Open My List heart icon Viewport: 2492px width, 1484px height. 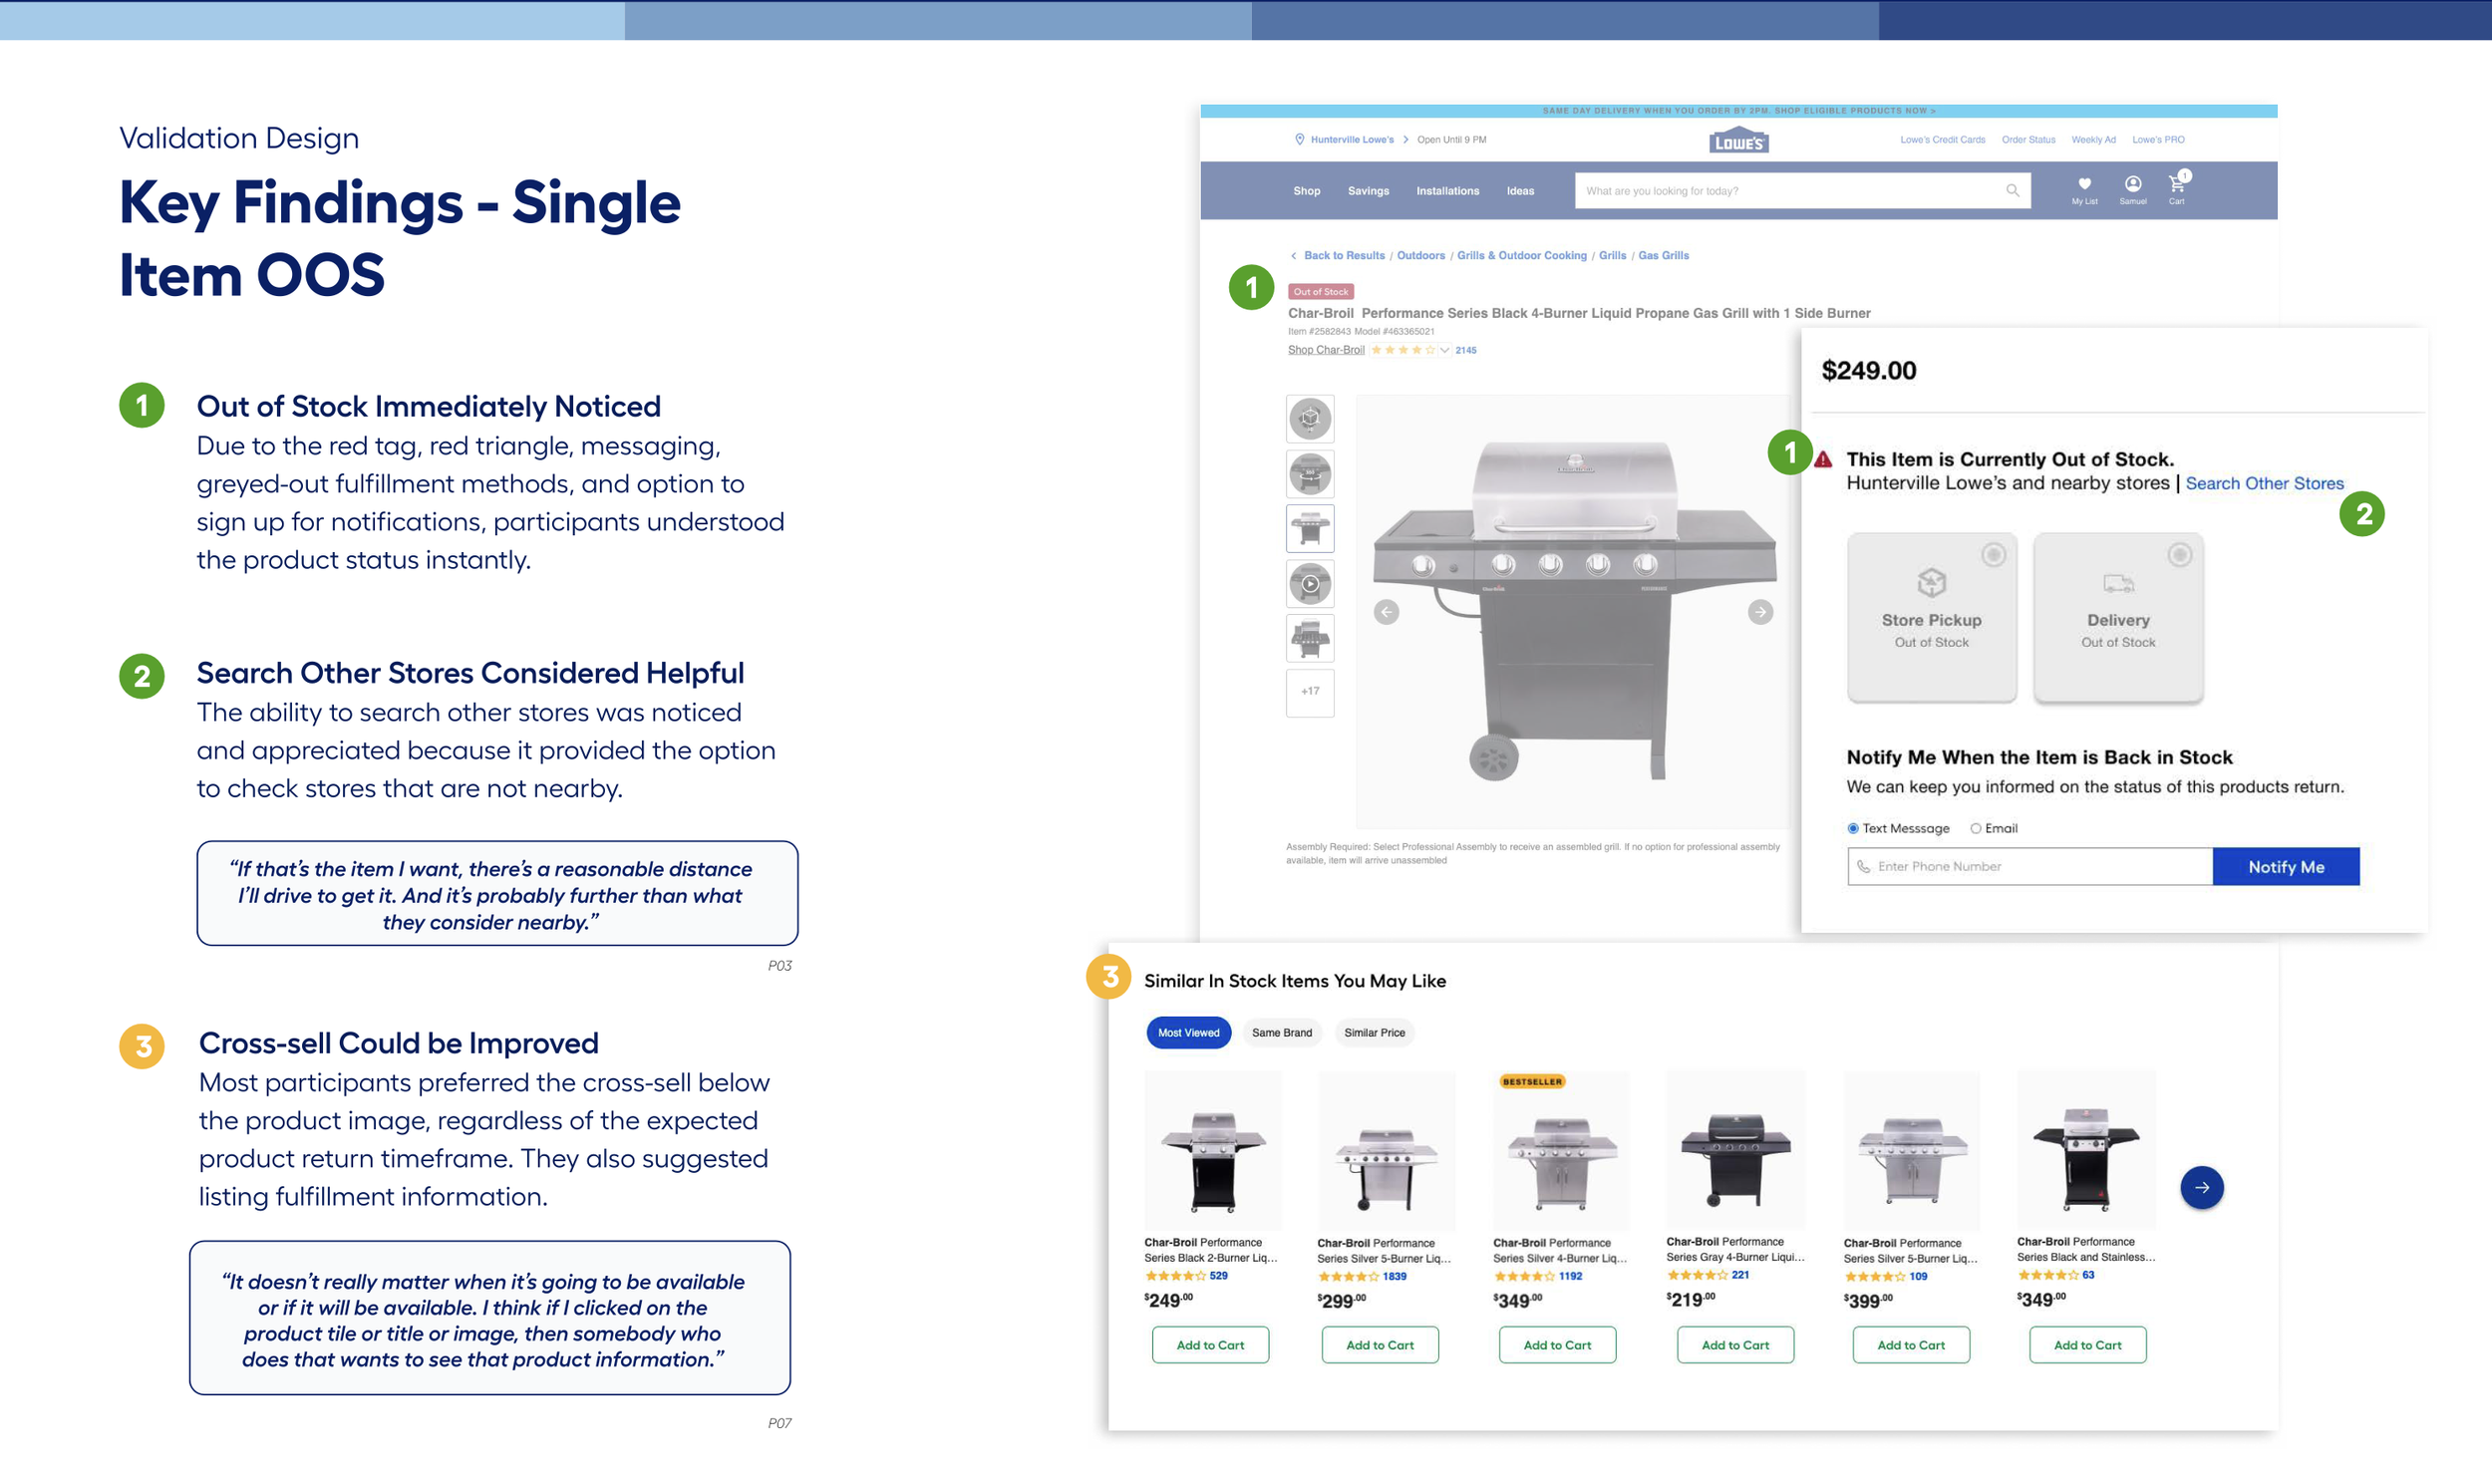click(2084, 184)
